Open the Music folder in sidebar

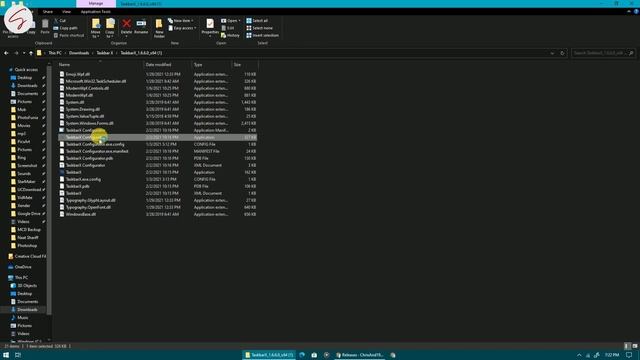point(23,318)
